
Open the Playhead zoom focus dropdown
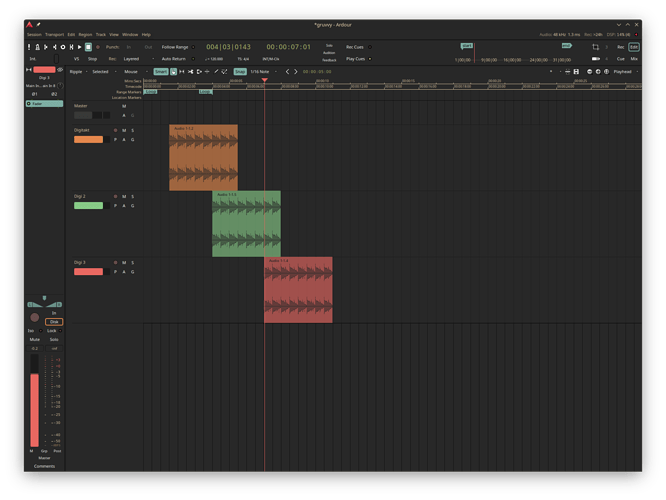click(x=625, y=72)
